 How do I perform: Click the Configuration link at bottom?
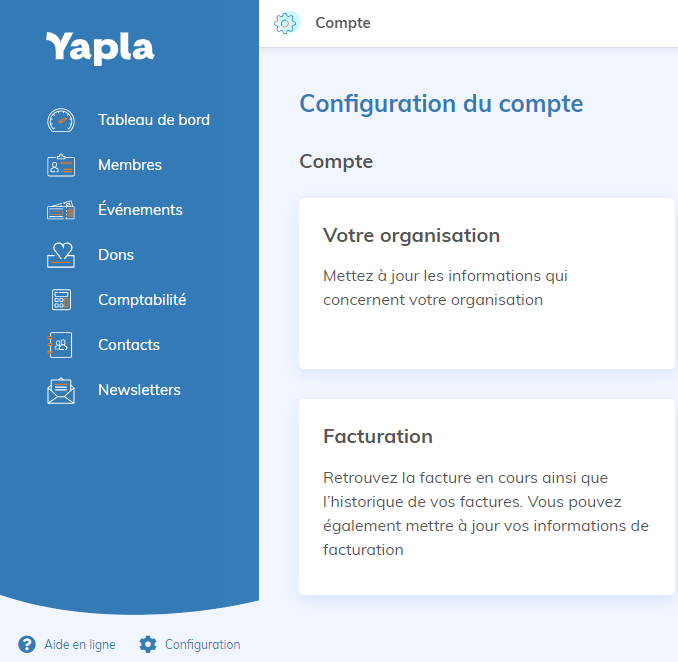pos(189,644)
